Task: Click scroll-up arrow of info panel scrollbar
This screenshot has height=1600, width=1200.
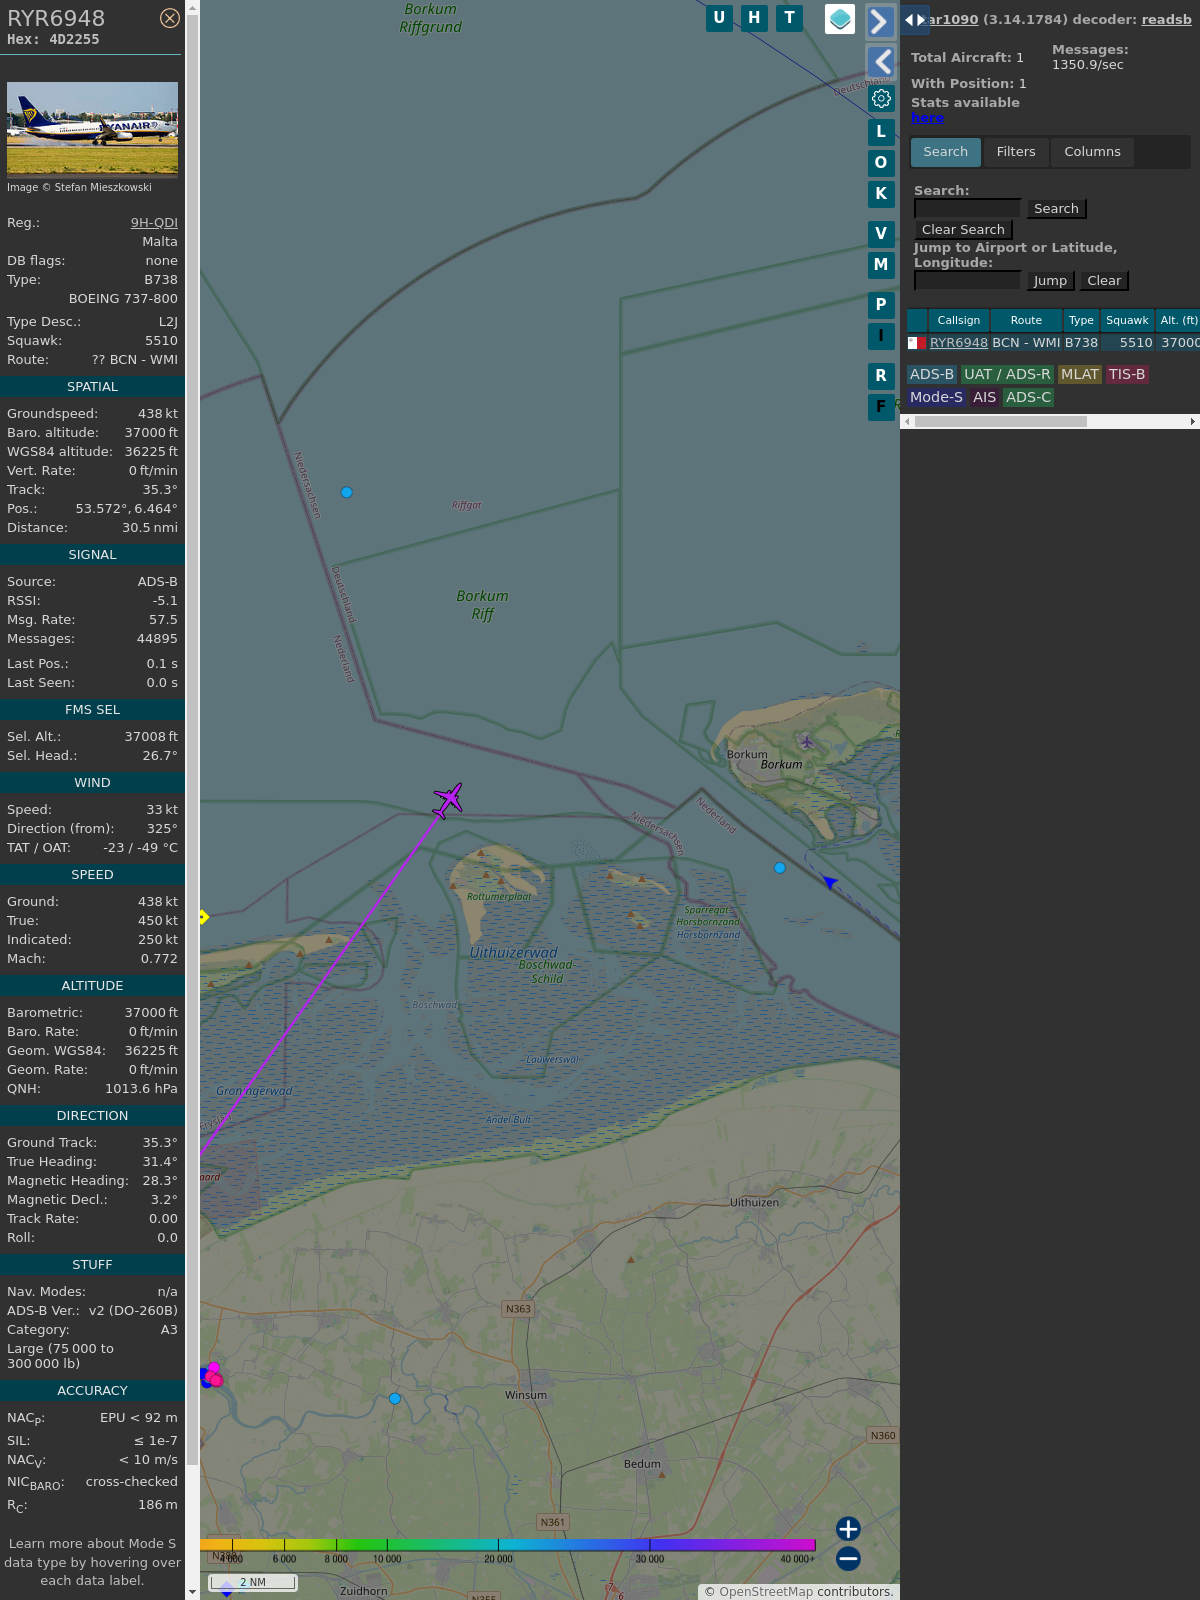Action: point(192,8)
